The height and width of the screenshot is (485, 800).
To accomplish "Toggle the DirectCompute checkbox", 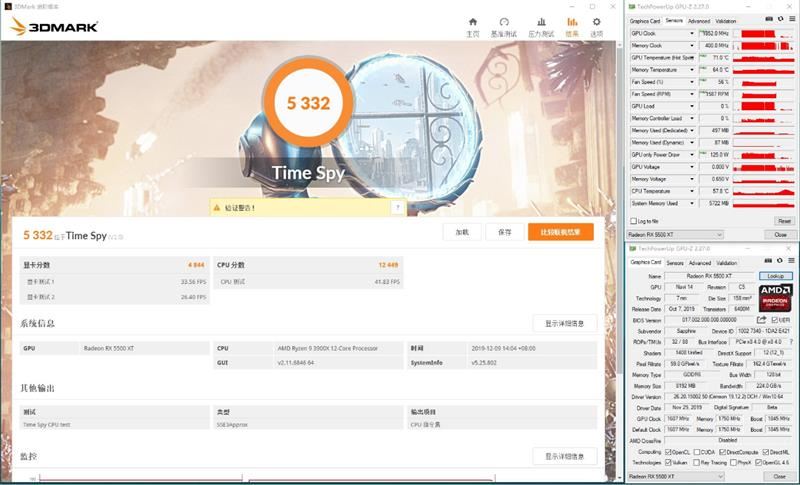I will point(722,452).
